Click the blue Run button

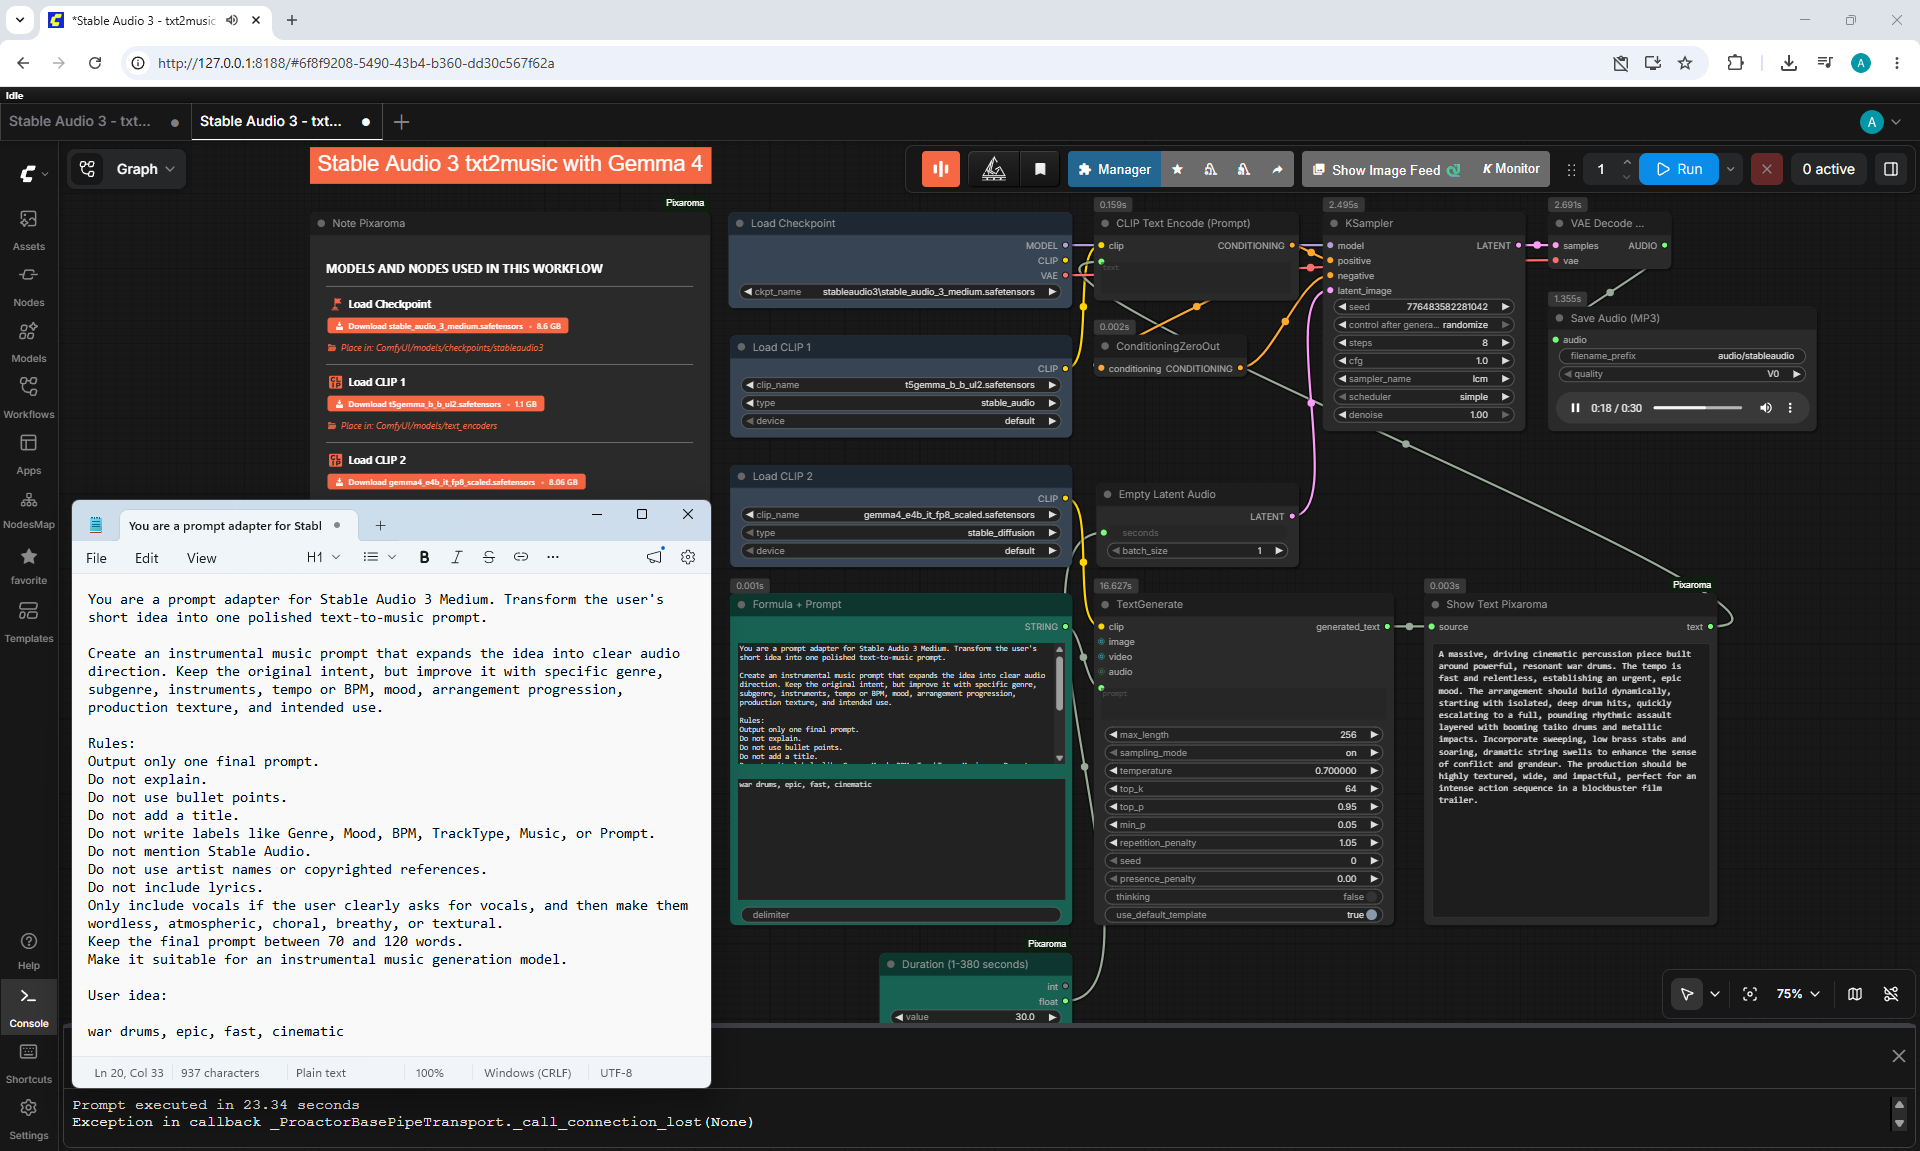click(1680, 169)
